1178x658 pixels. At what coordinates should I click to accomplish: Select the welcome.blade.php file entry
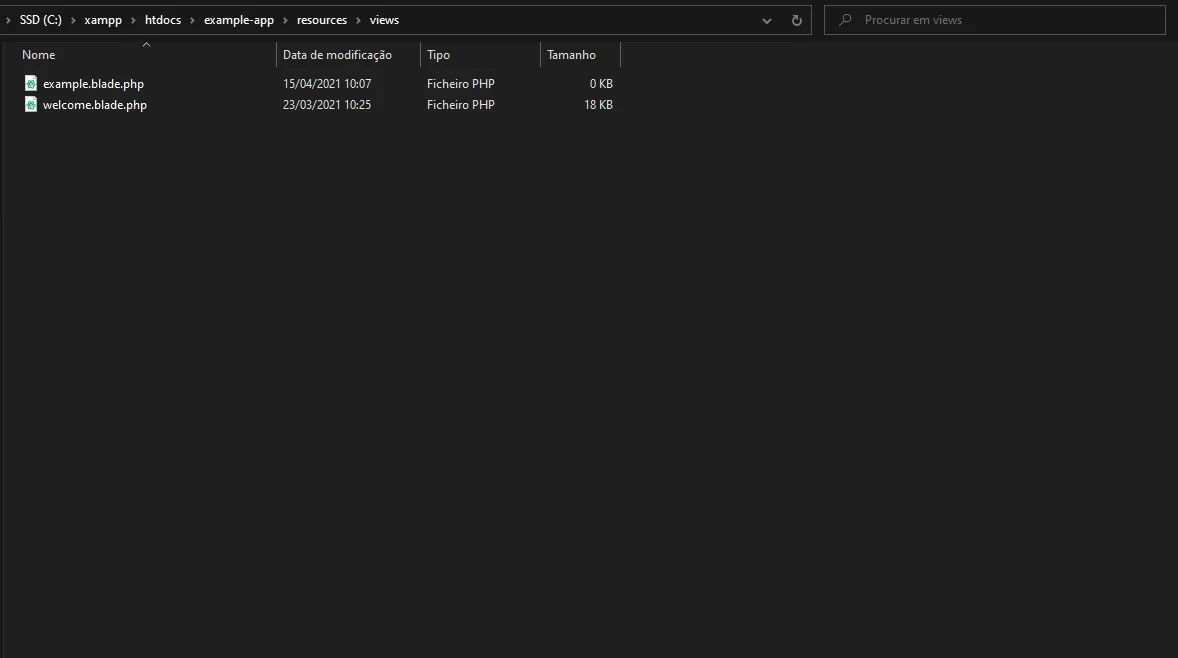(95, 104)
